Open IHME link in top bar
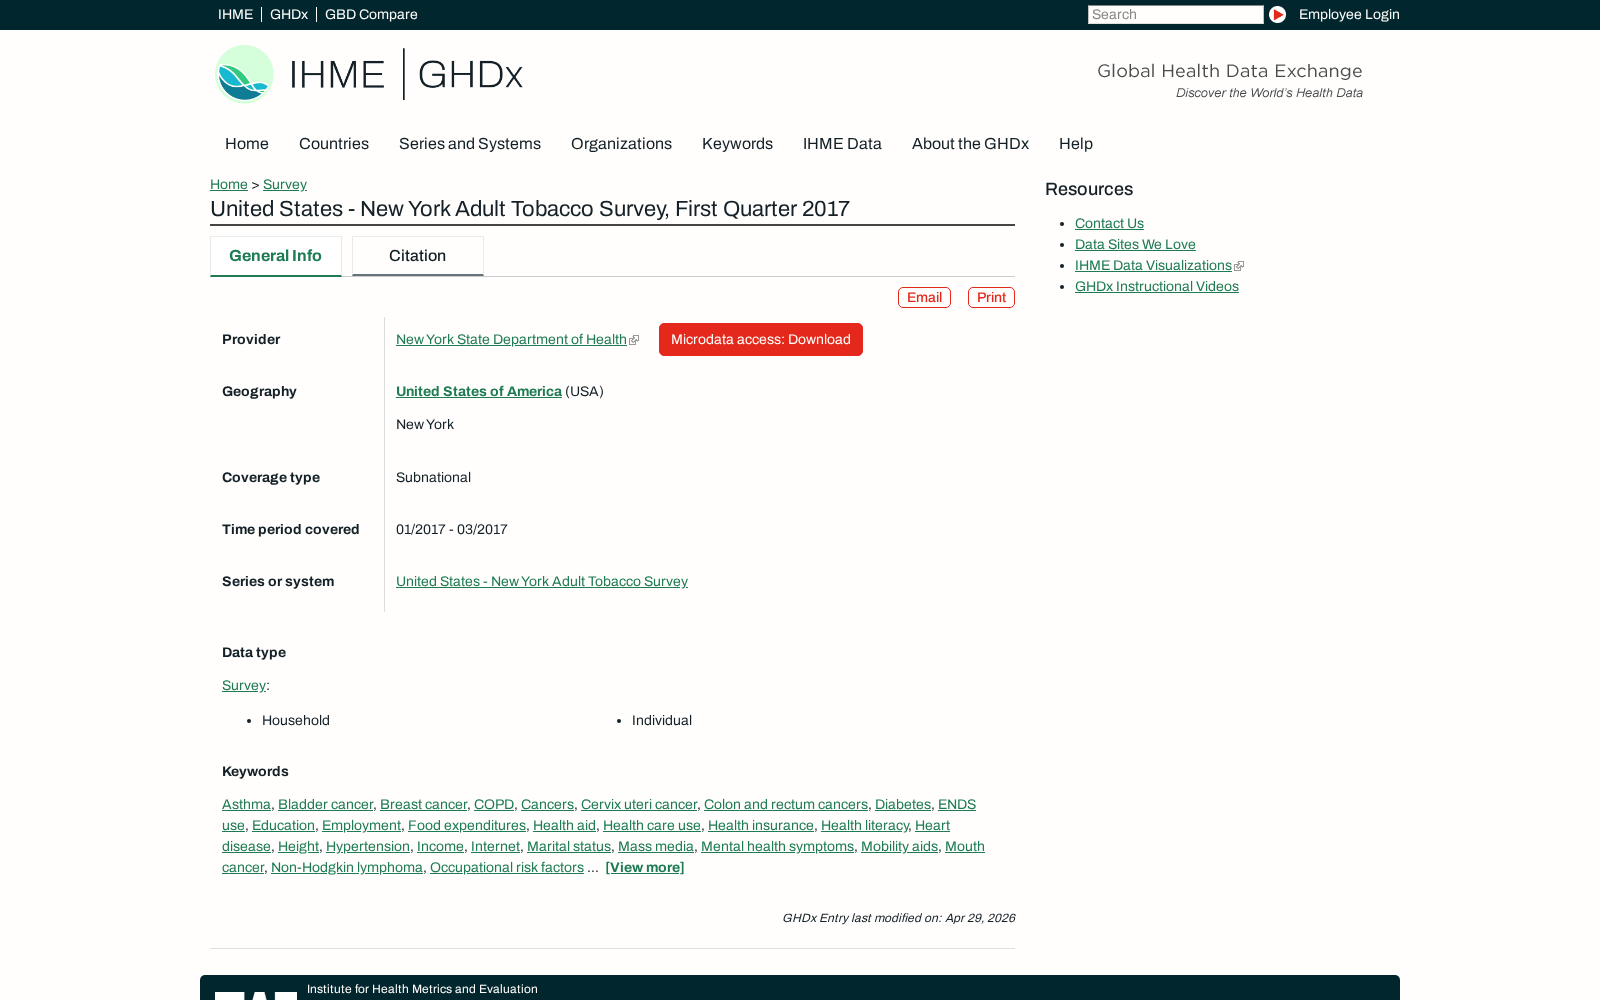 (235, 14)
